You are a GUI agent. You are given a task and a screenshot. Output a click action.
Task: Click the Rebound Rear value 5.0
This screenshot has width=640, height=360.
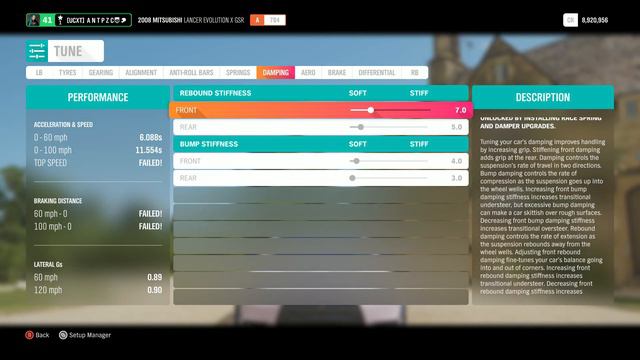tap(456, 127)
